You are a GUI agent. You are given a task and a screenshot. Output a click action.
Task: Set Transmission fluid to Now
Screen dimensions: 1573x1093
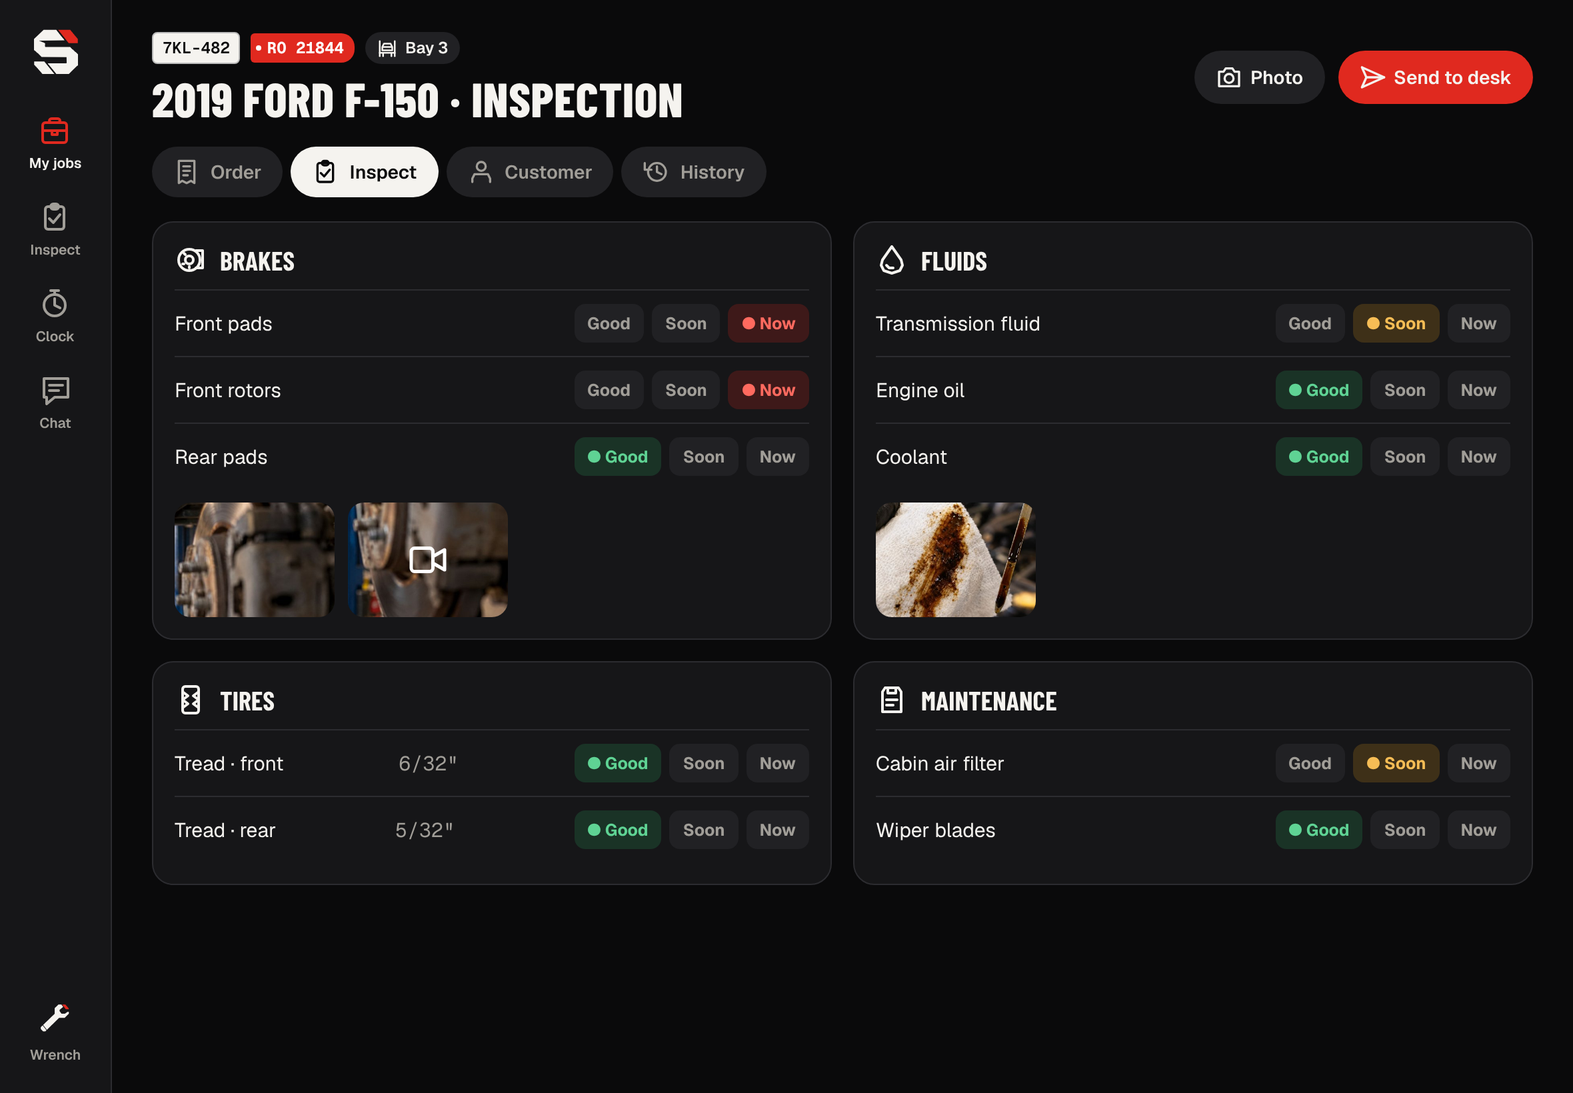click(1478, 323)
